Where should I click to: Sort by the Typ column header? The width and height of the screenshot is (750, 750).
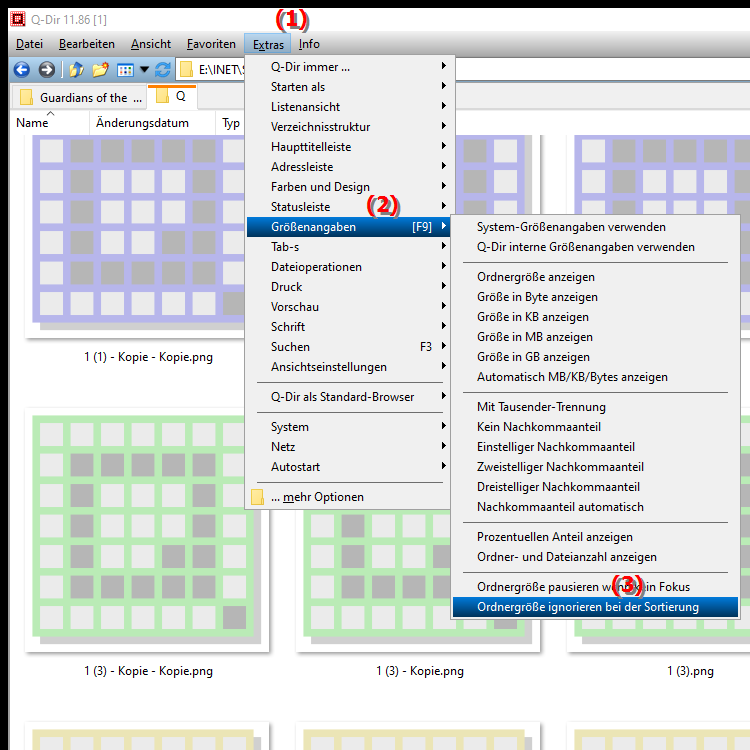pos(231,123)
